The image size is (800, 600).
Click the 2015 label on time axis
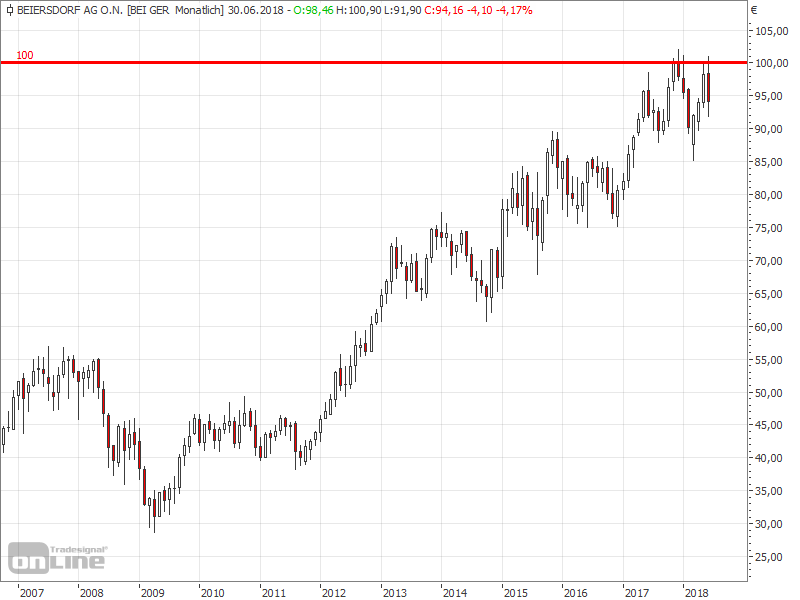(515, 593)
